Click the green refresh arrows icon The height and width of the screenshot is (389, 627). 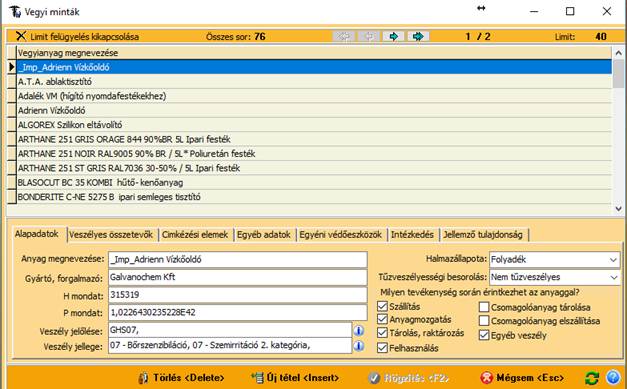[592, 377]
